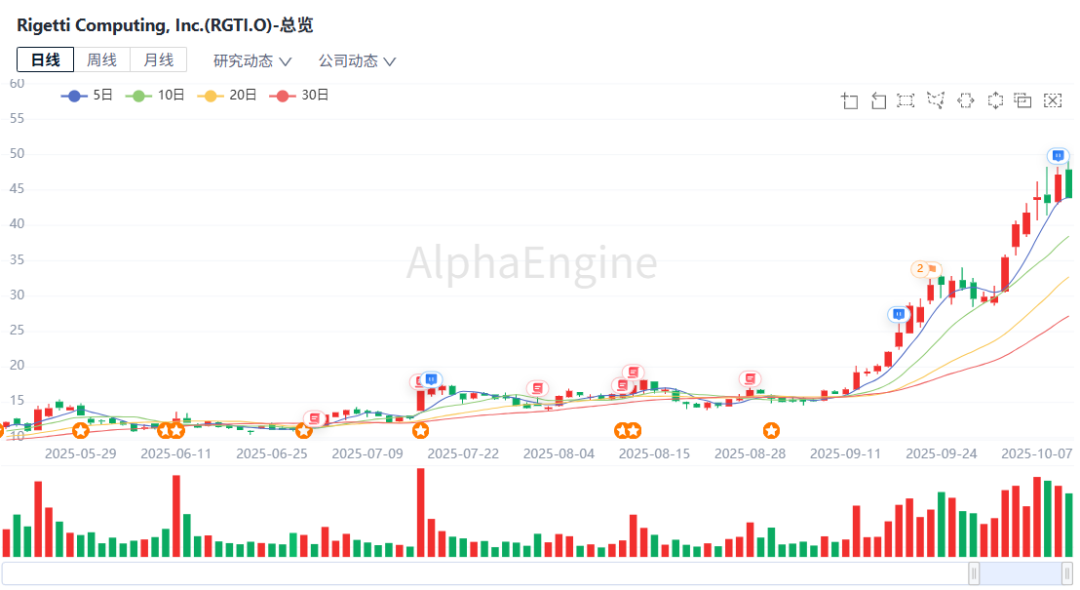Click the orange flag marker labeled 2

point(926,269)
